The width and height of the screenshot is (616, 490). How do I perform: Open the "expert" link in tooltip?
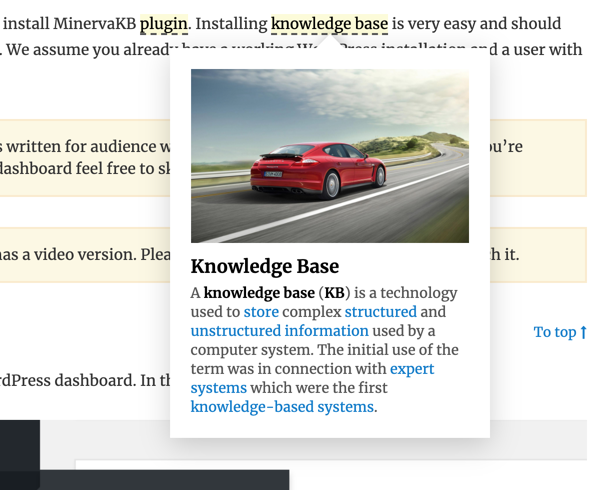tap(412, 369)
